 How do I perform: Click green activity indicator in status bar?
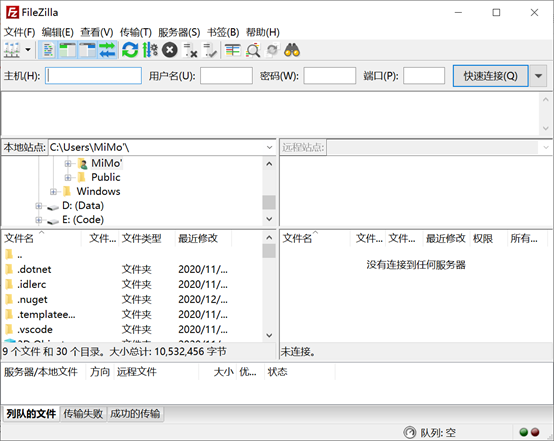tap(524, 432)
